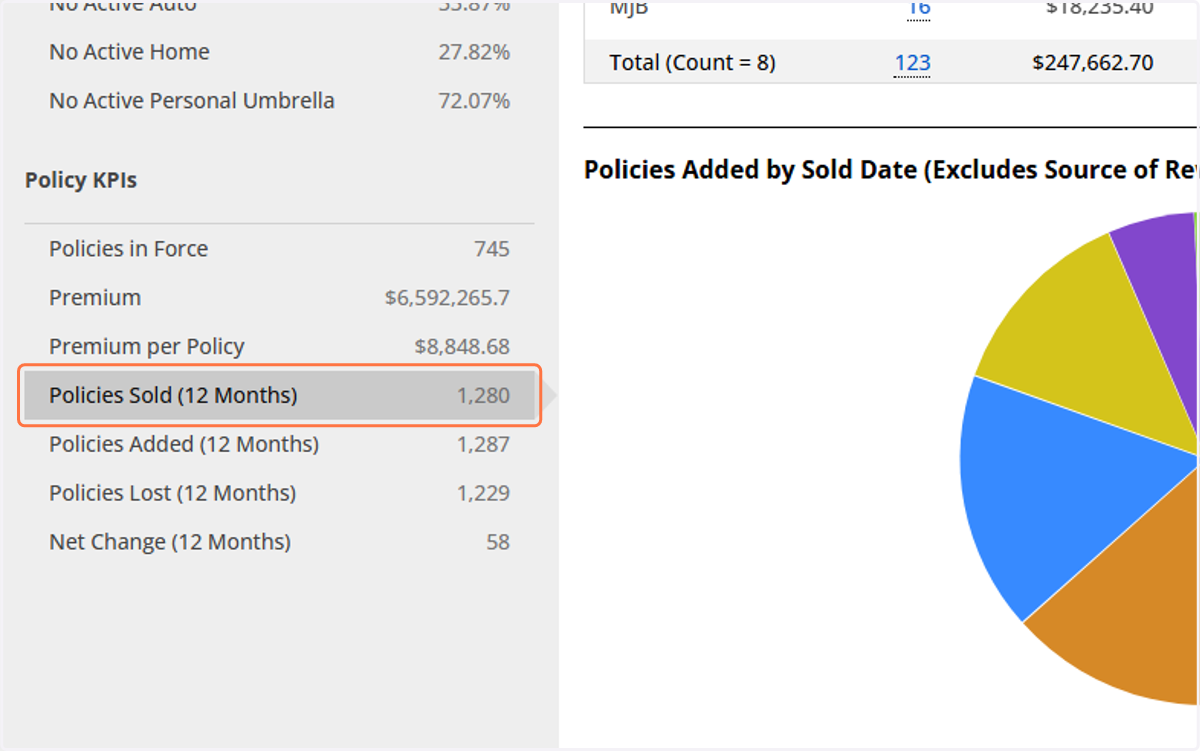Click the Policies in Force value 745

click(492, 249)
